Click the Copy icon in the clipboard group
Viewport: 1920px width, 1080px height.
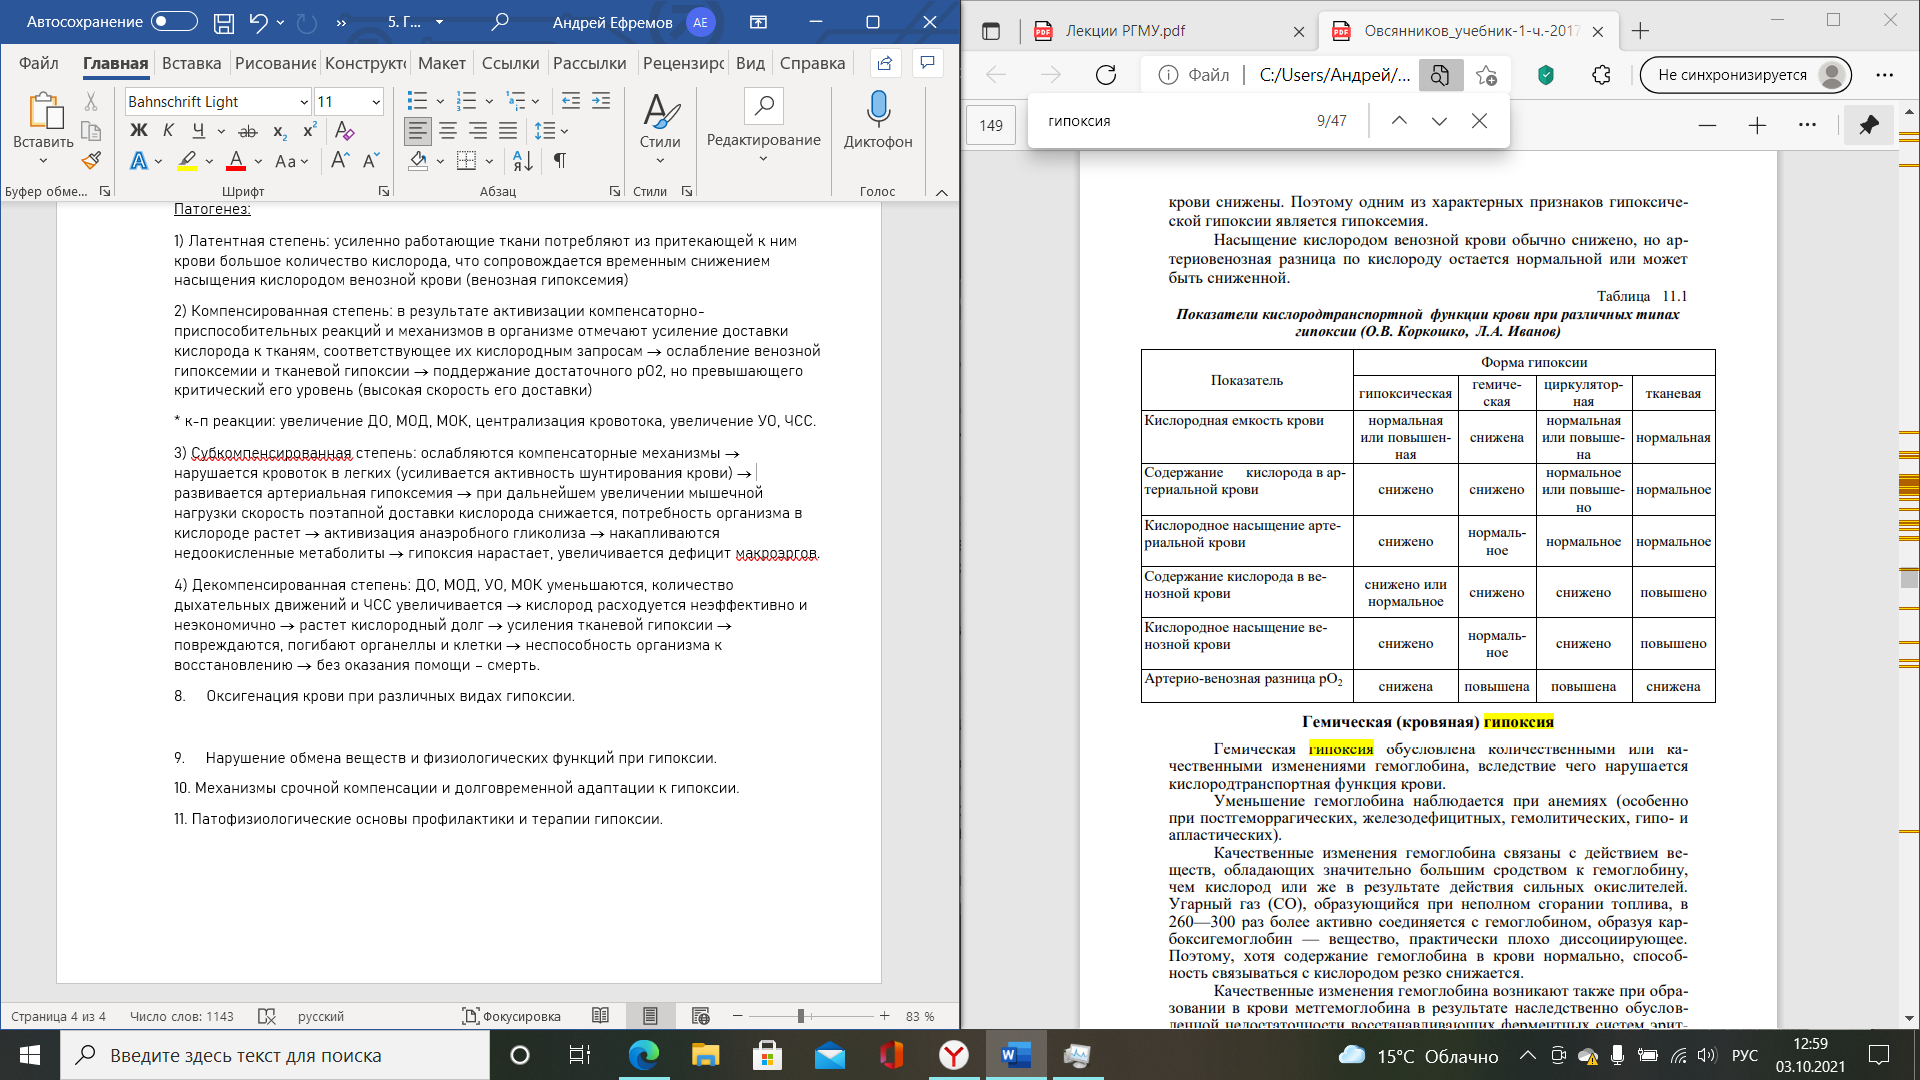pyautogui.click(x=91, y=131)
